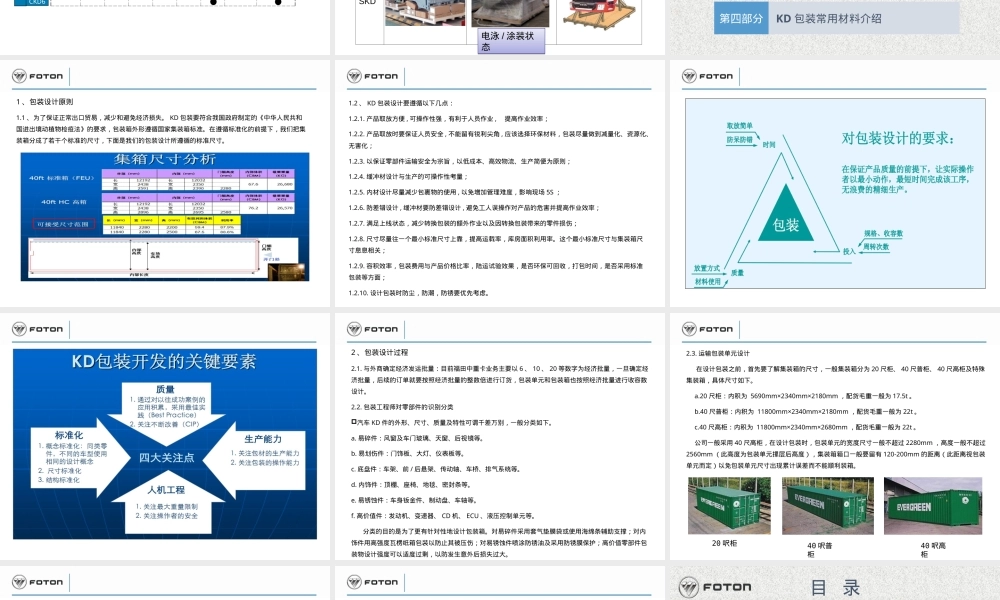Click the line a. 易碎件：风窗及车门玻璃
This screenshot has width=1000, height=600.
416,438
